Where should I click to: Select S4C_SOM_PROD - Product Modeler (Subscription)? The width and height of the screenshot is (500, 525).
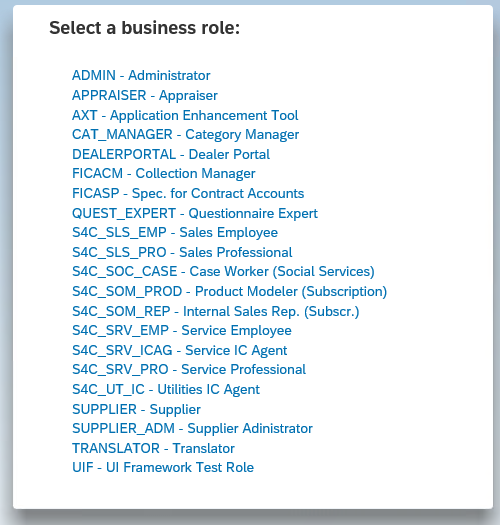tap(229, 291)
